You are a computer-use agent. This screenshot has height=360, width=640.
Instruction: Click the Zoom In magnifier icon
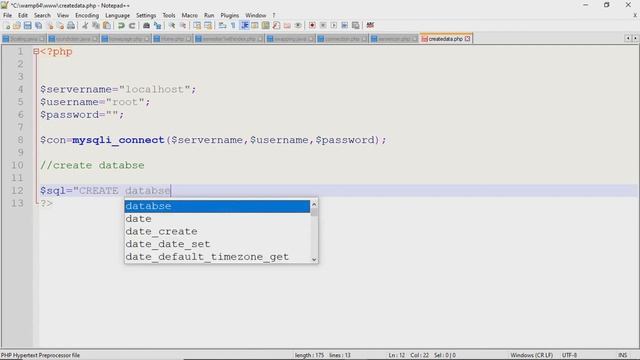point(172,26)
